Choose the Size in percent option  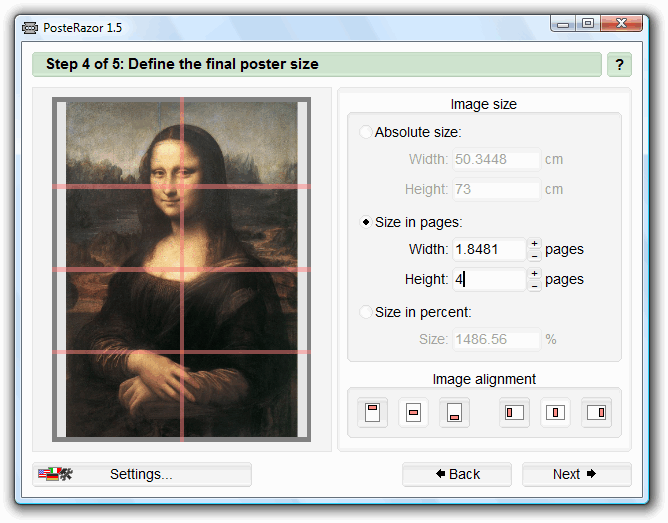[366, 312]
